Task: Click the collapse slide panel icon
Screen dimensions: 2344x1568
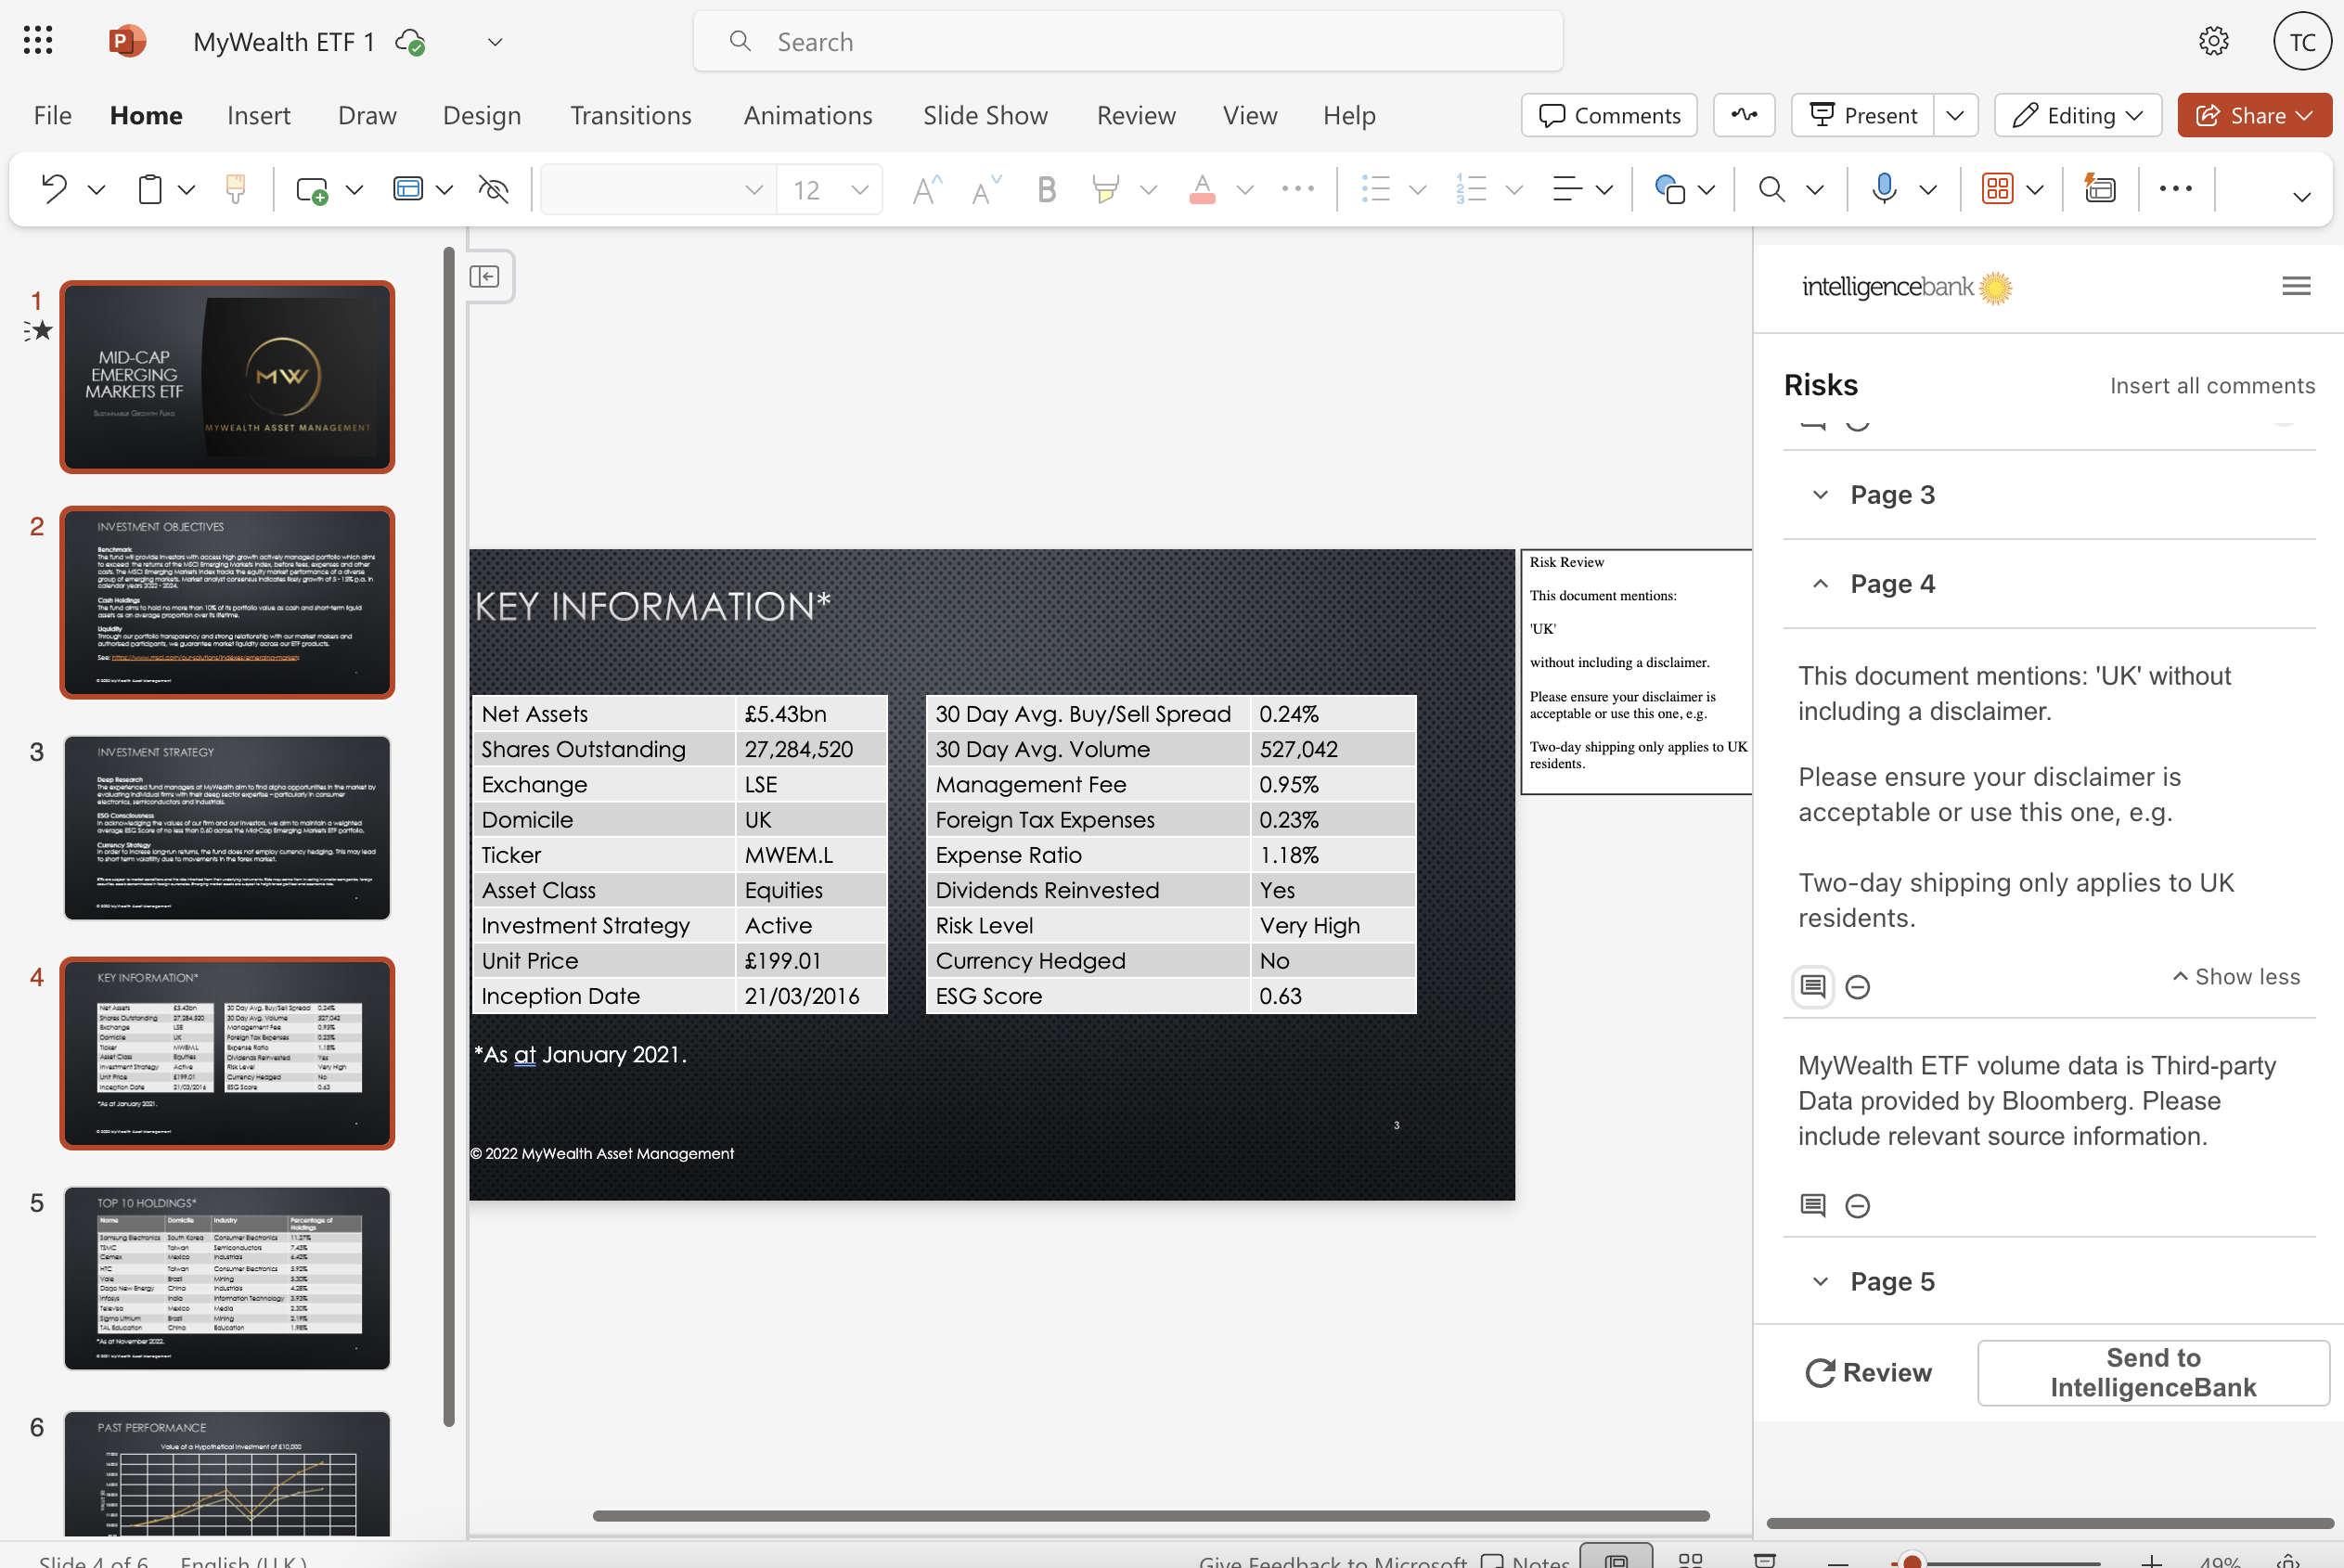Action: pos(485,276)
